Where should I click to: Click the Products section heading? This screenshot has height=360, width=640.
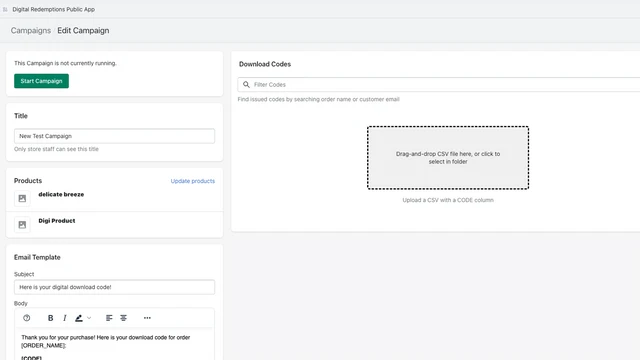tap(28, 181)
